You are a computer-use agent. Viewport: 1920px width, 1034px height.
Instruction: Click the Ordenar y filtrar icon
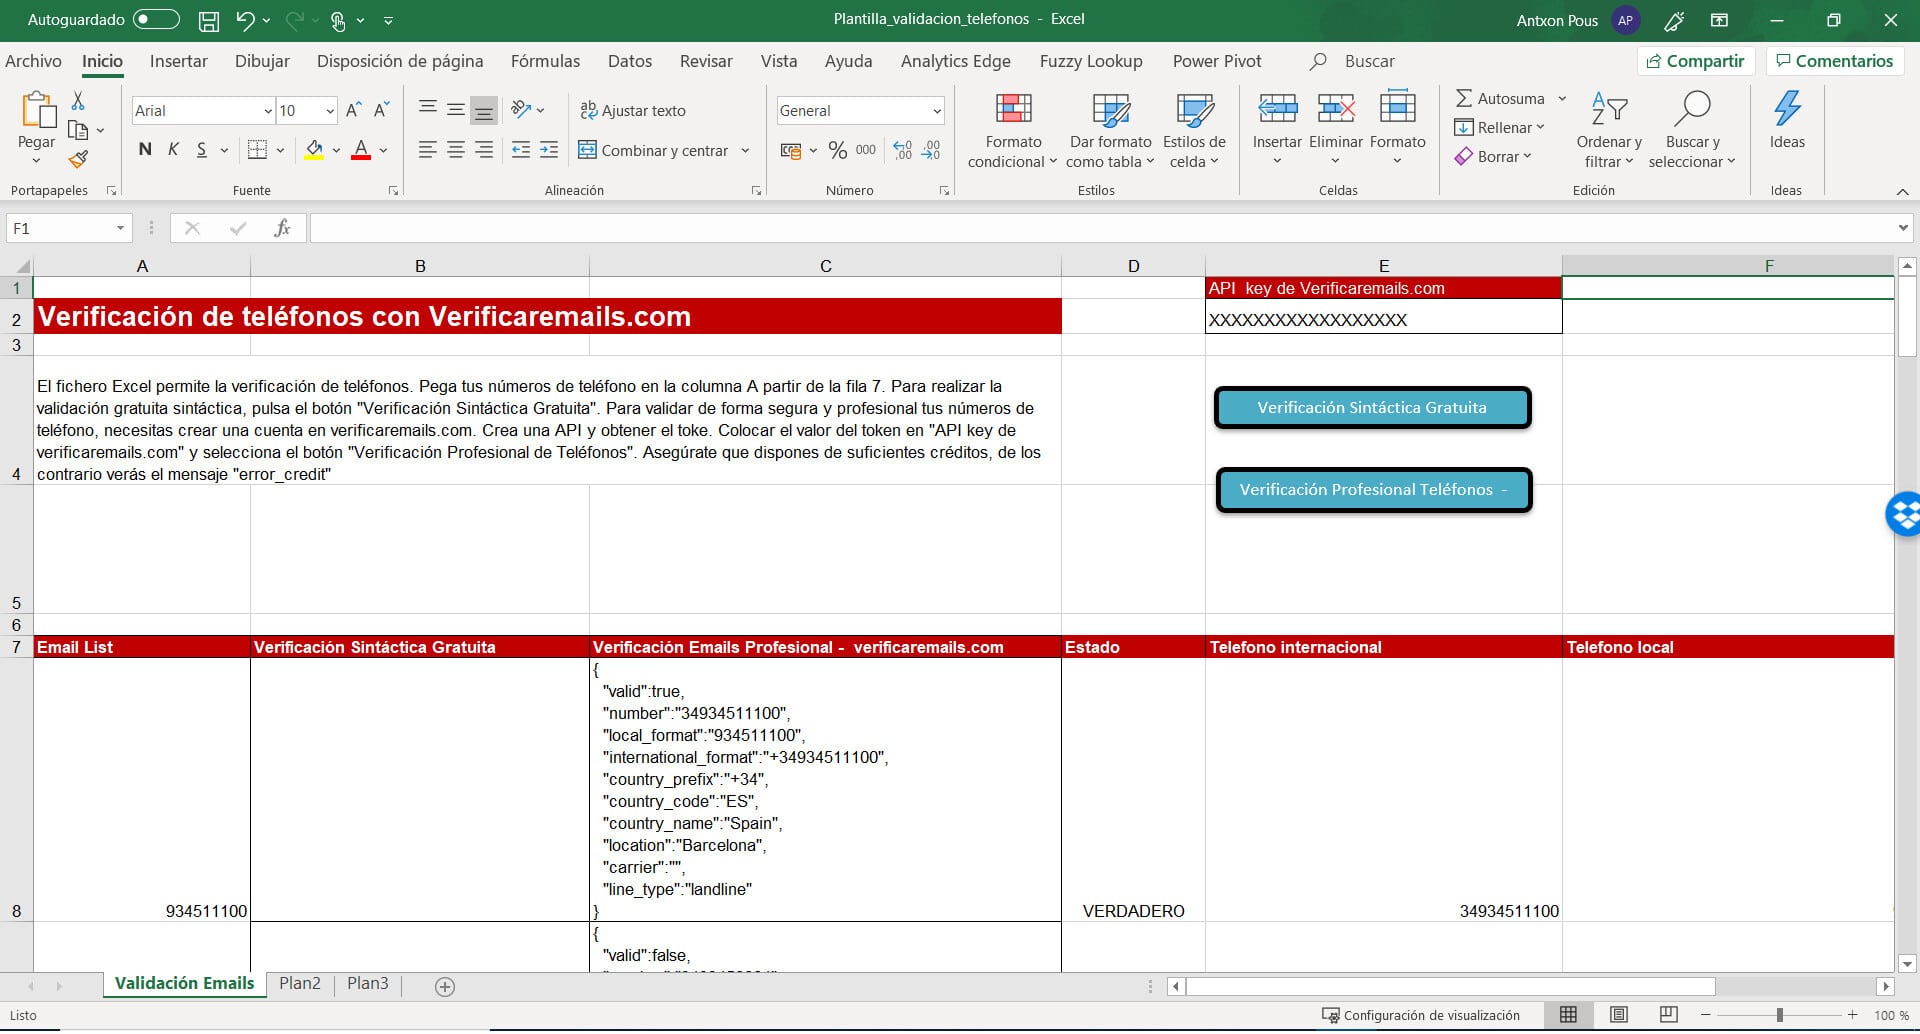click(x=1609, y=109)
